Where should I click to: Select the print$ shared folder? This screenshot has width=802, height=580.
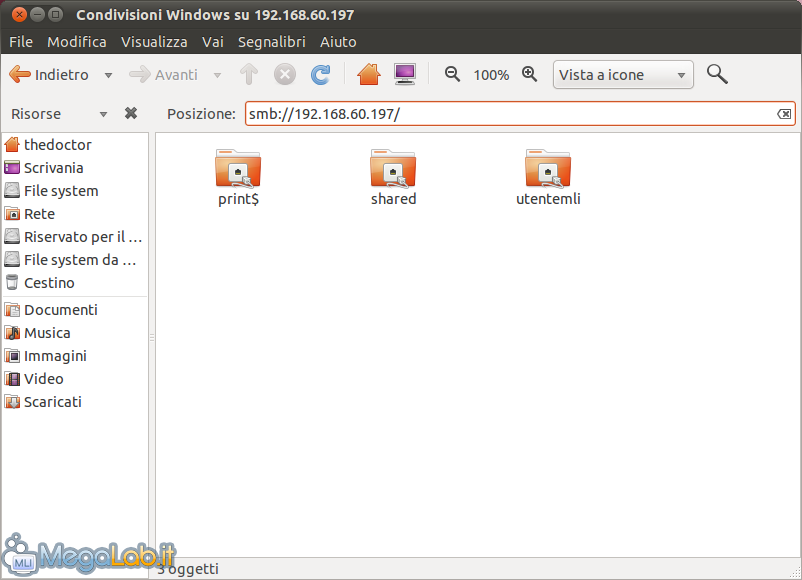coord(238,177)
